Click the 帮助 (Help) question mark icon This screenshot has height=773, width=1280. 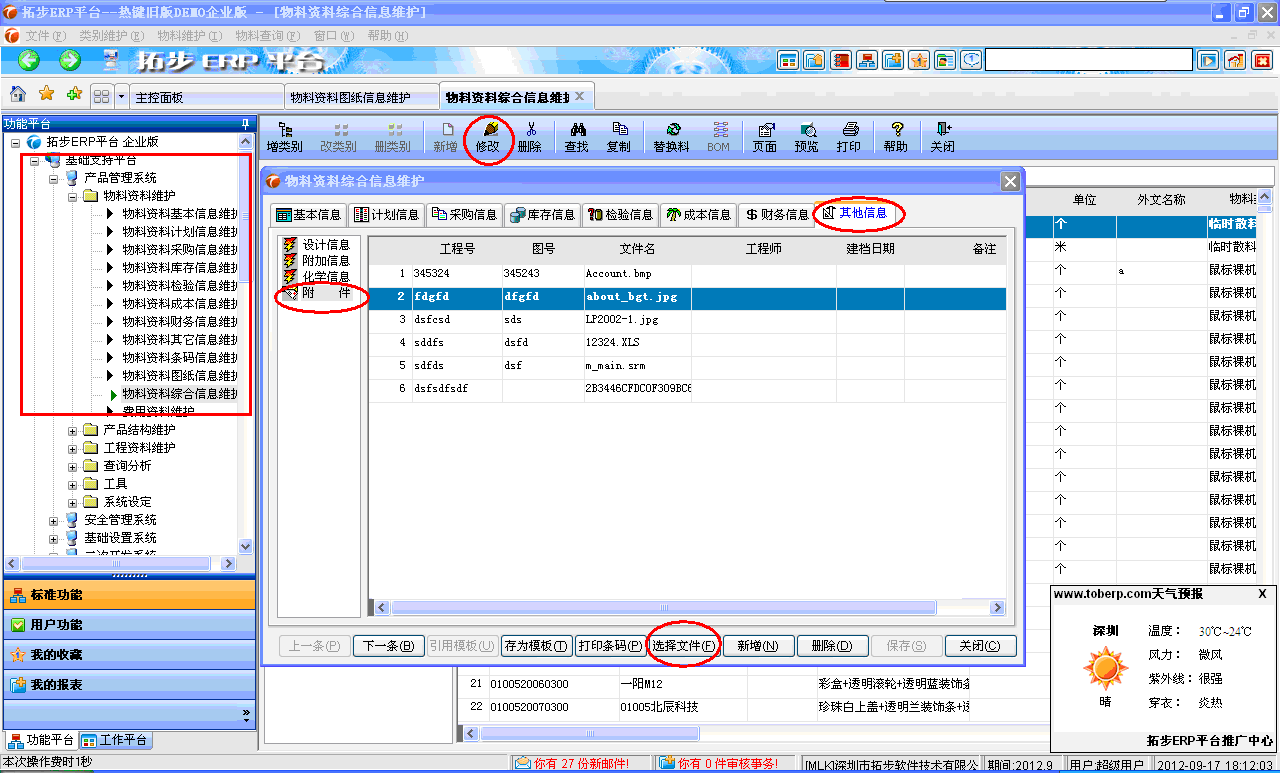(x=896, y=137)
